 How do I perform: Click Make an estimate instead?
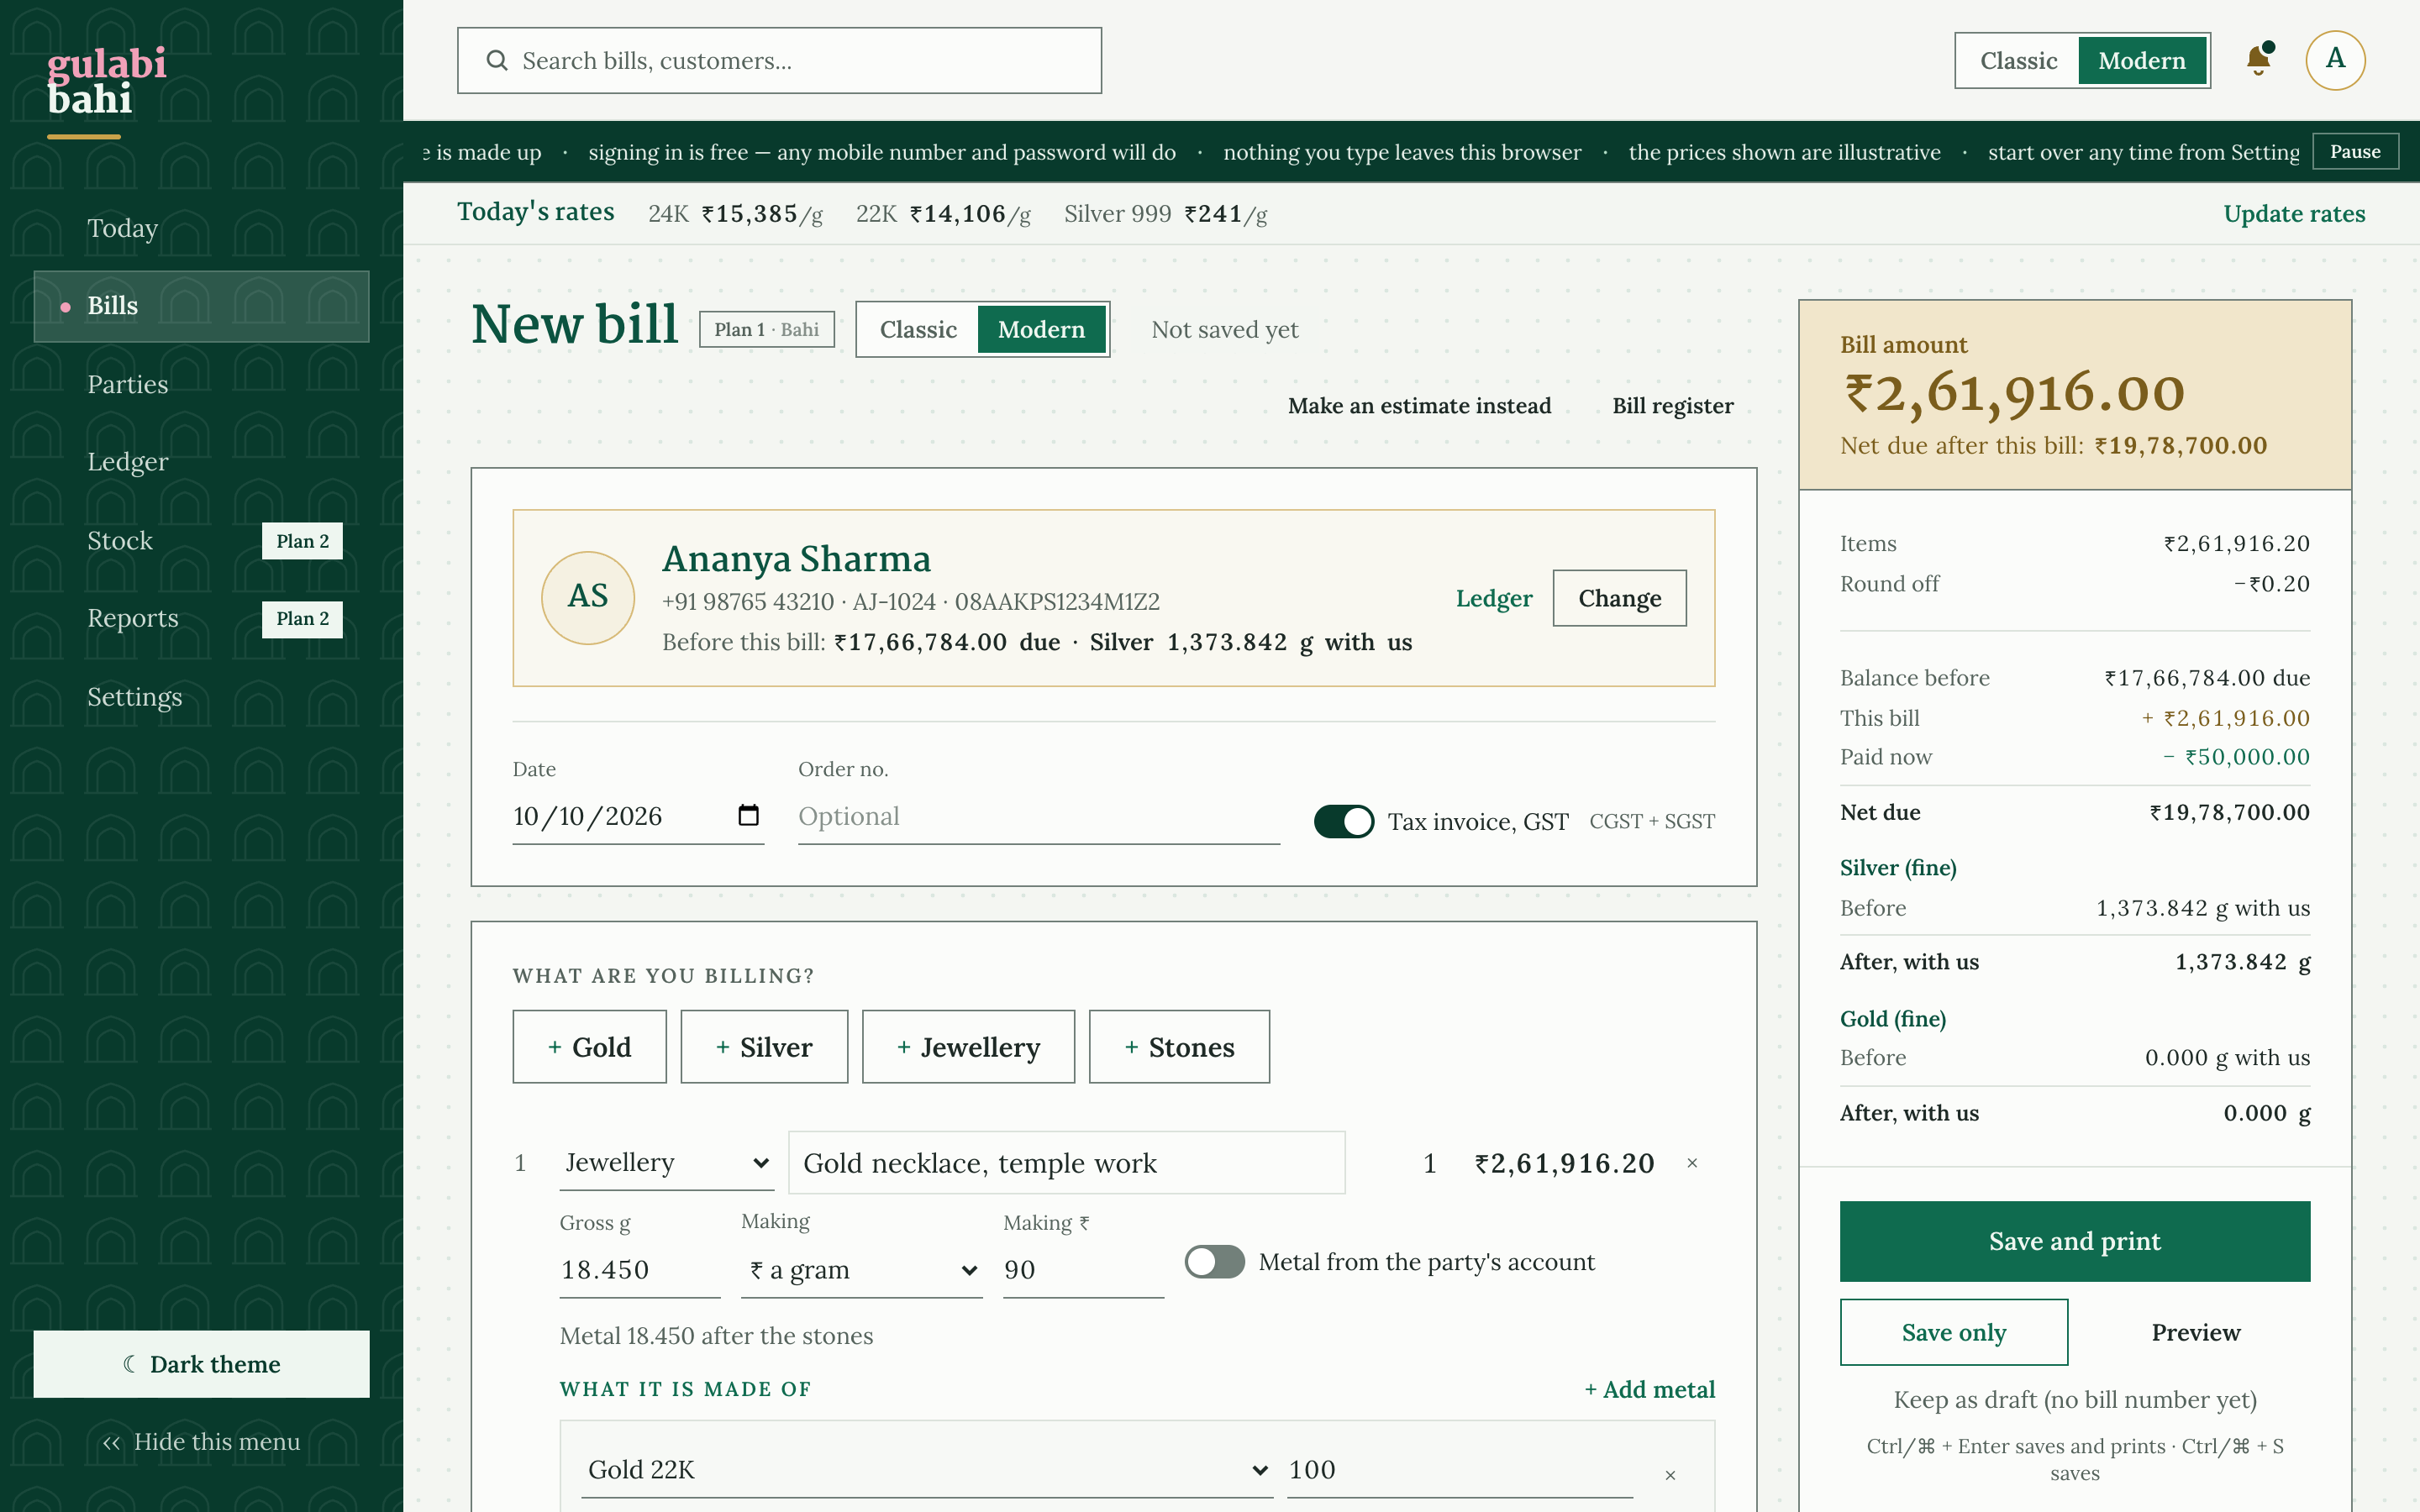pyautogui.click(x=1419, y=406)
